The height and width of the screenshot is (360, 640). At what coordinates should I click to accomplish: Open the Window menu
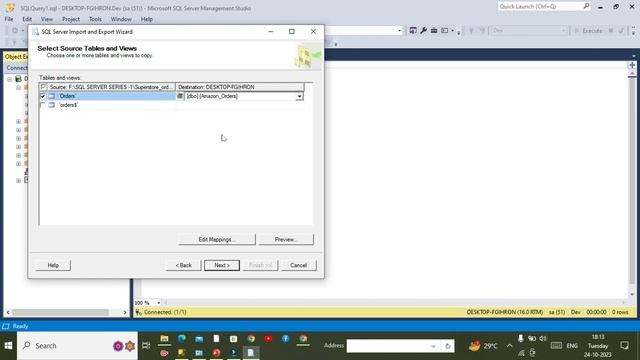click(121, 19)
